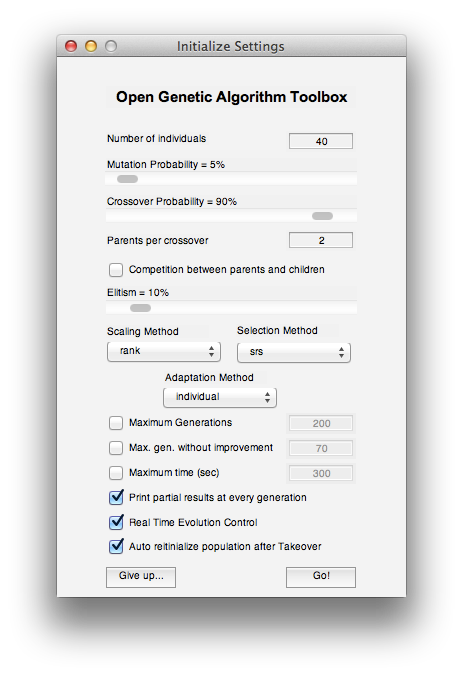Enable Competition between parents and children checkbox

pos(116,270)
